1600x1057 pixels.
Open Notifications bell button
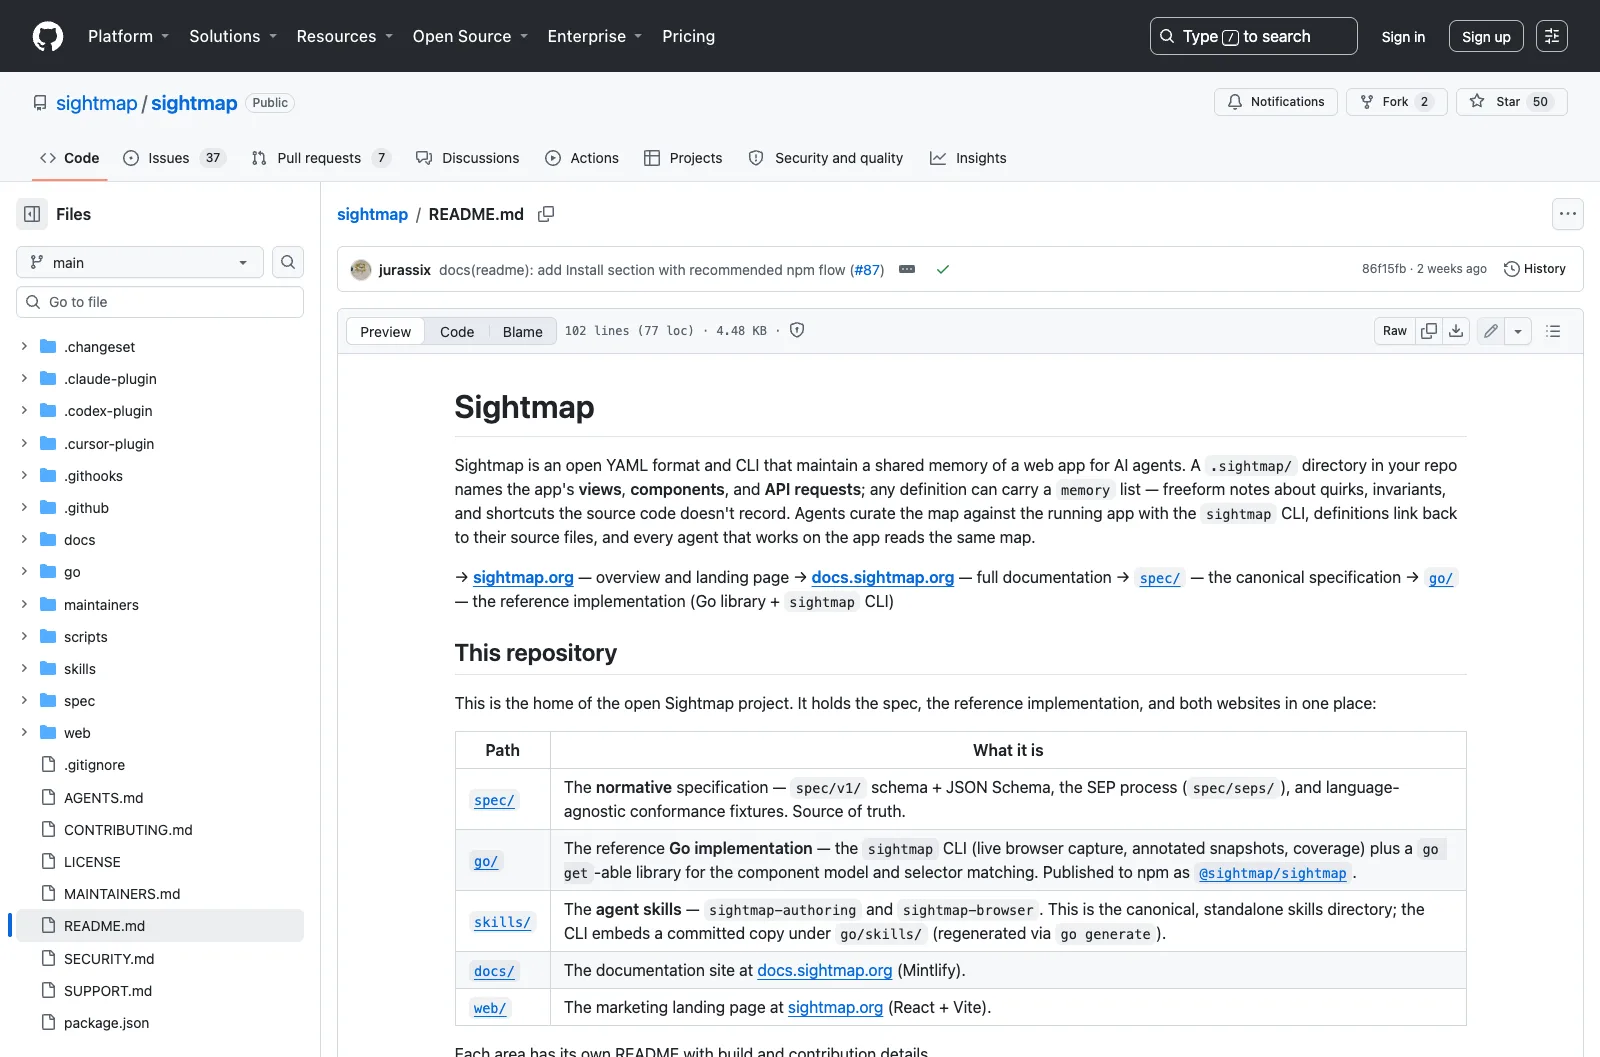pos(1276,102)
